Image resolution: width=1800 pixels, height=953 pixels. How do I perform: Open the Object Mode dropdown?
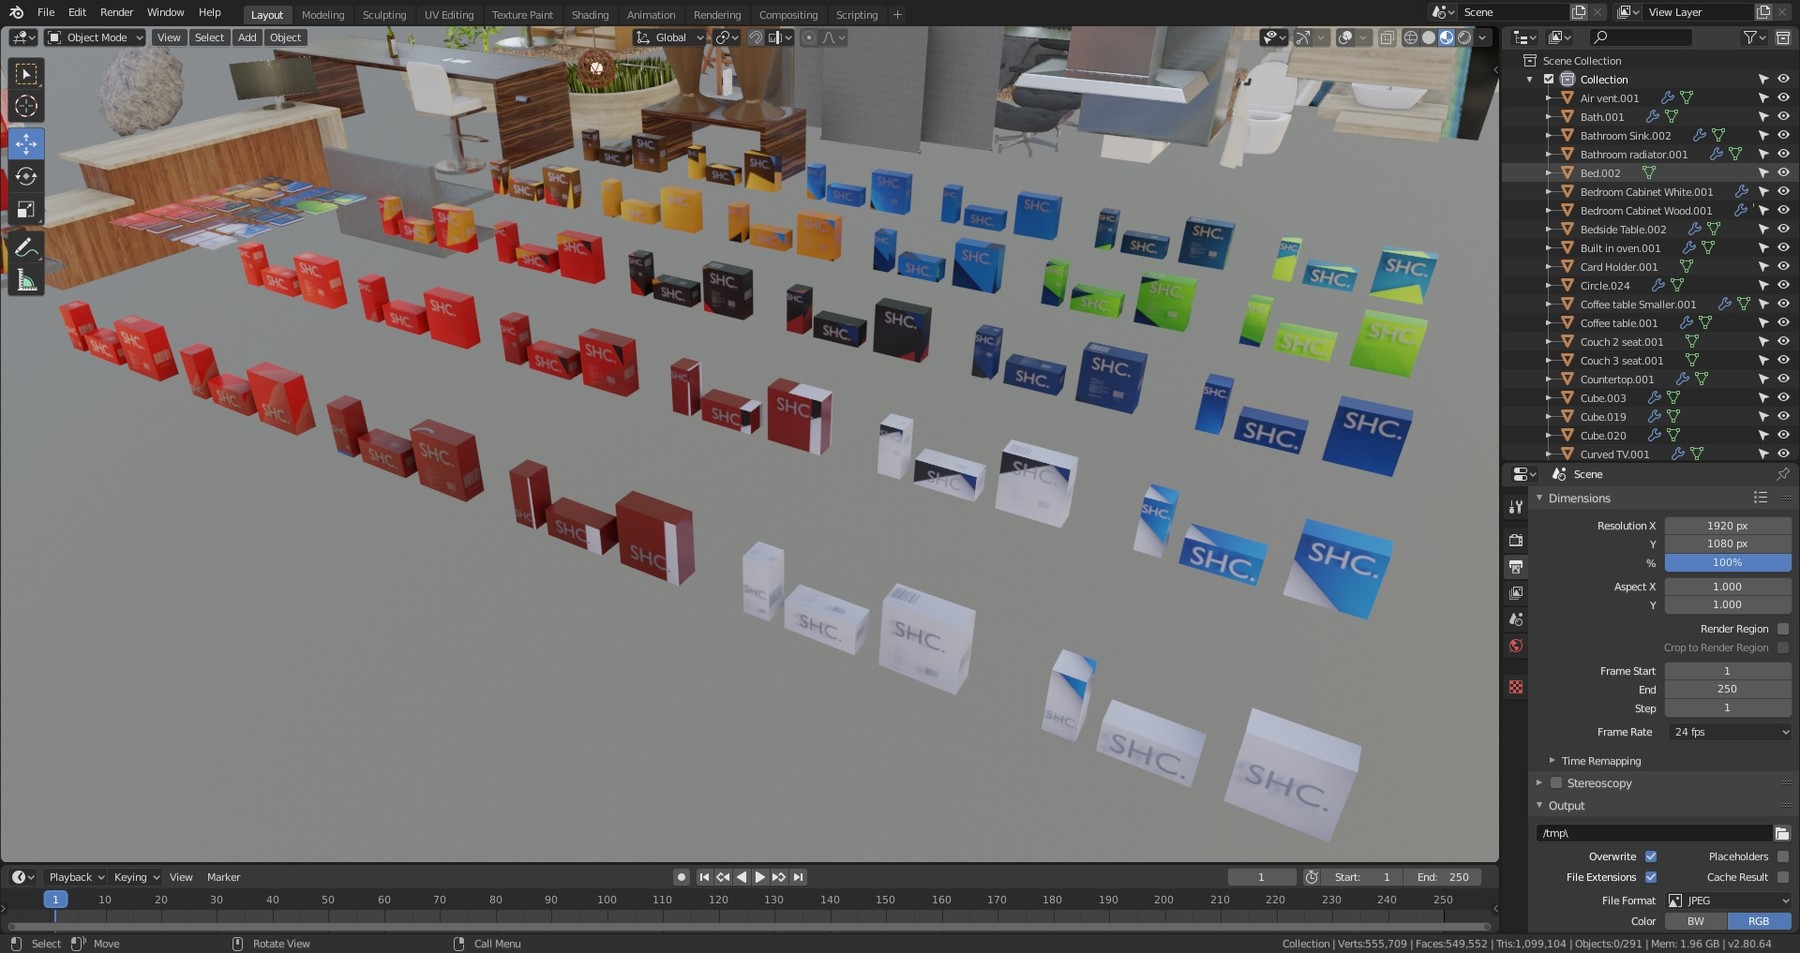coord(96,38)
